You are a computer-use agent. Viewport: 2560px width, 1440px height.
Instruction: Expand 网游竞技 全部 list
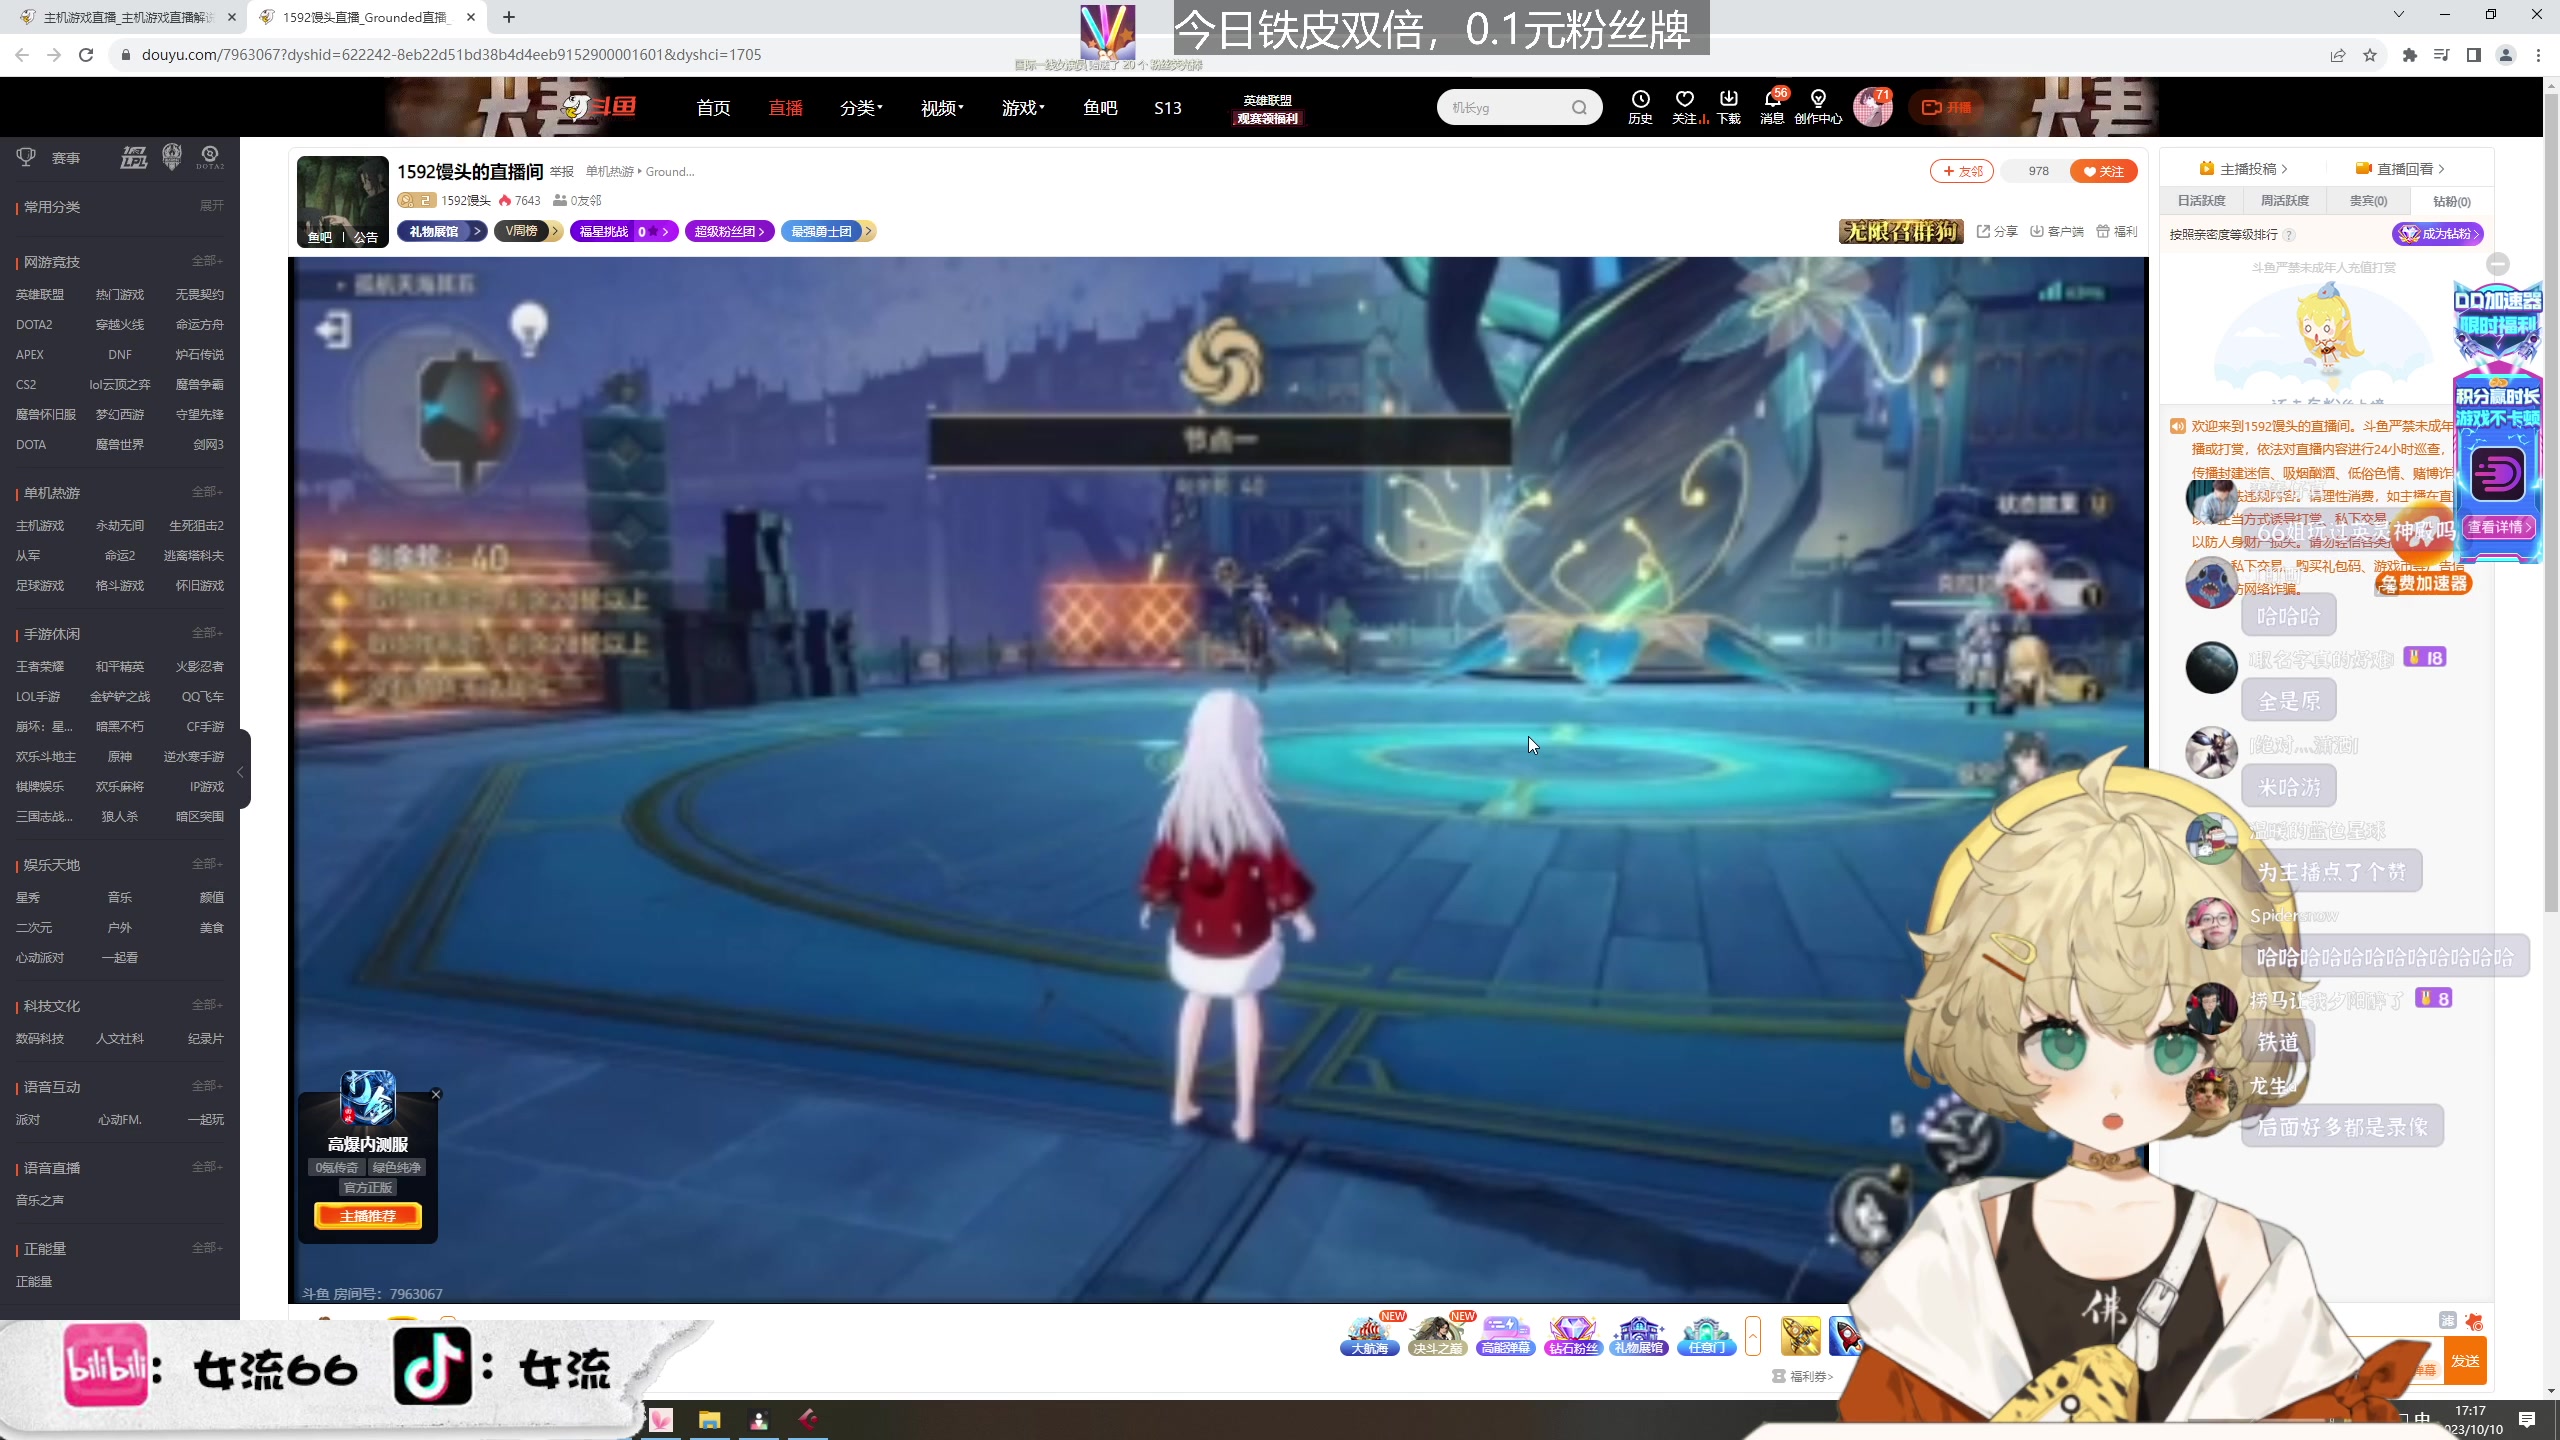click(207, 260)
